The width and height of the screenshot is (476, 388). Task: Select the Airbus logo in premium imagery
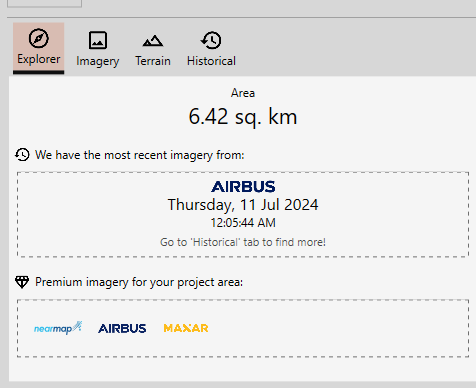[122, 329]
